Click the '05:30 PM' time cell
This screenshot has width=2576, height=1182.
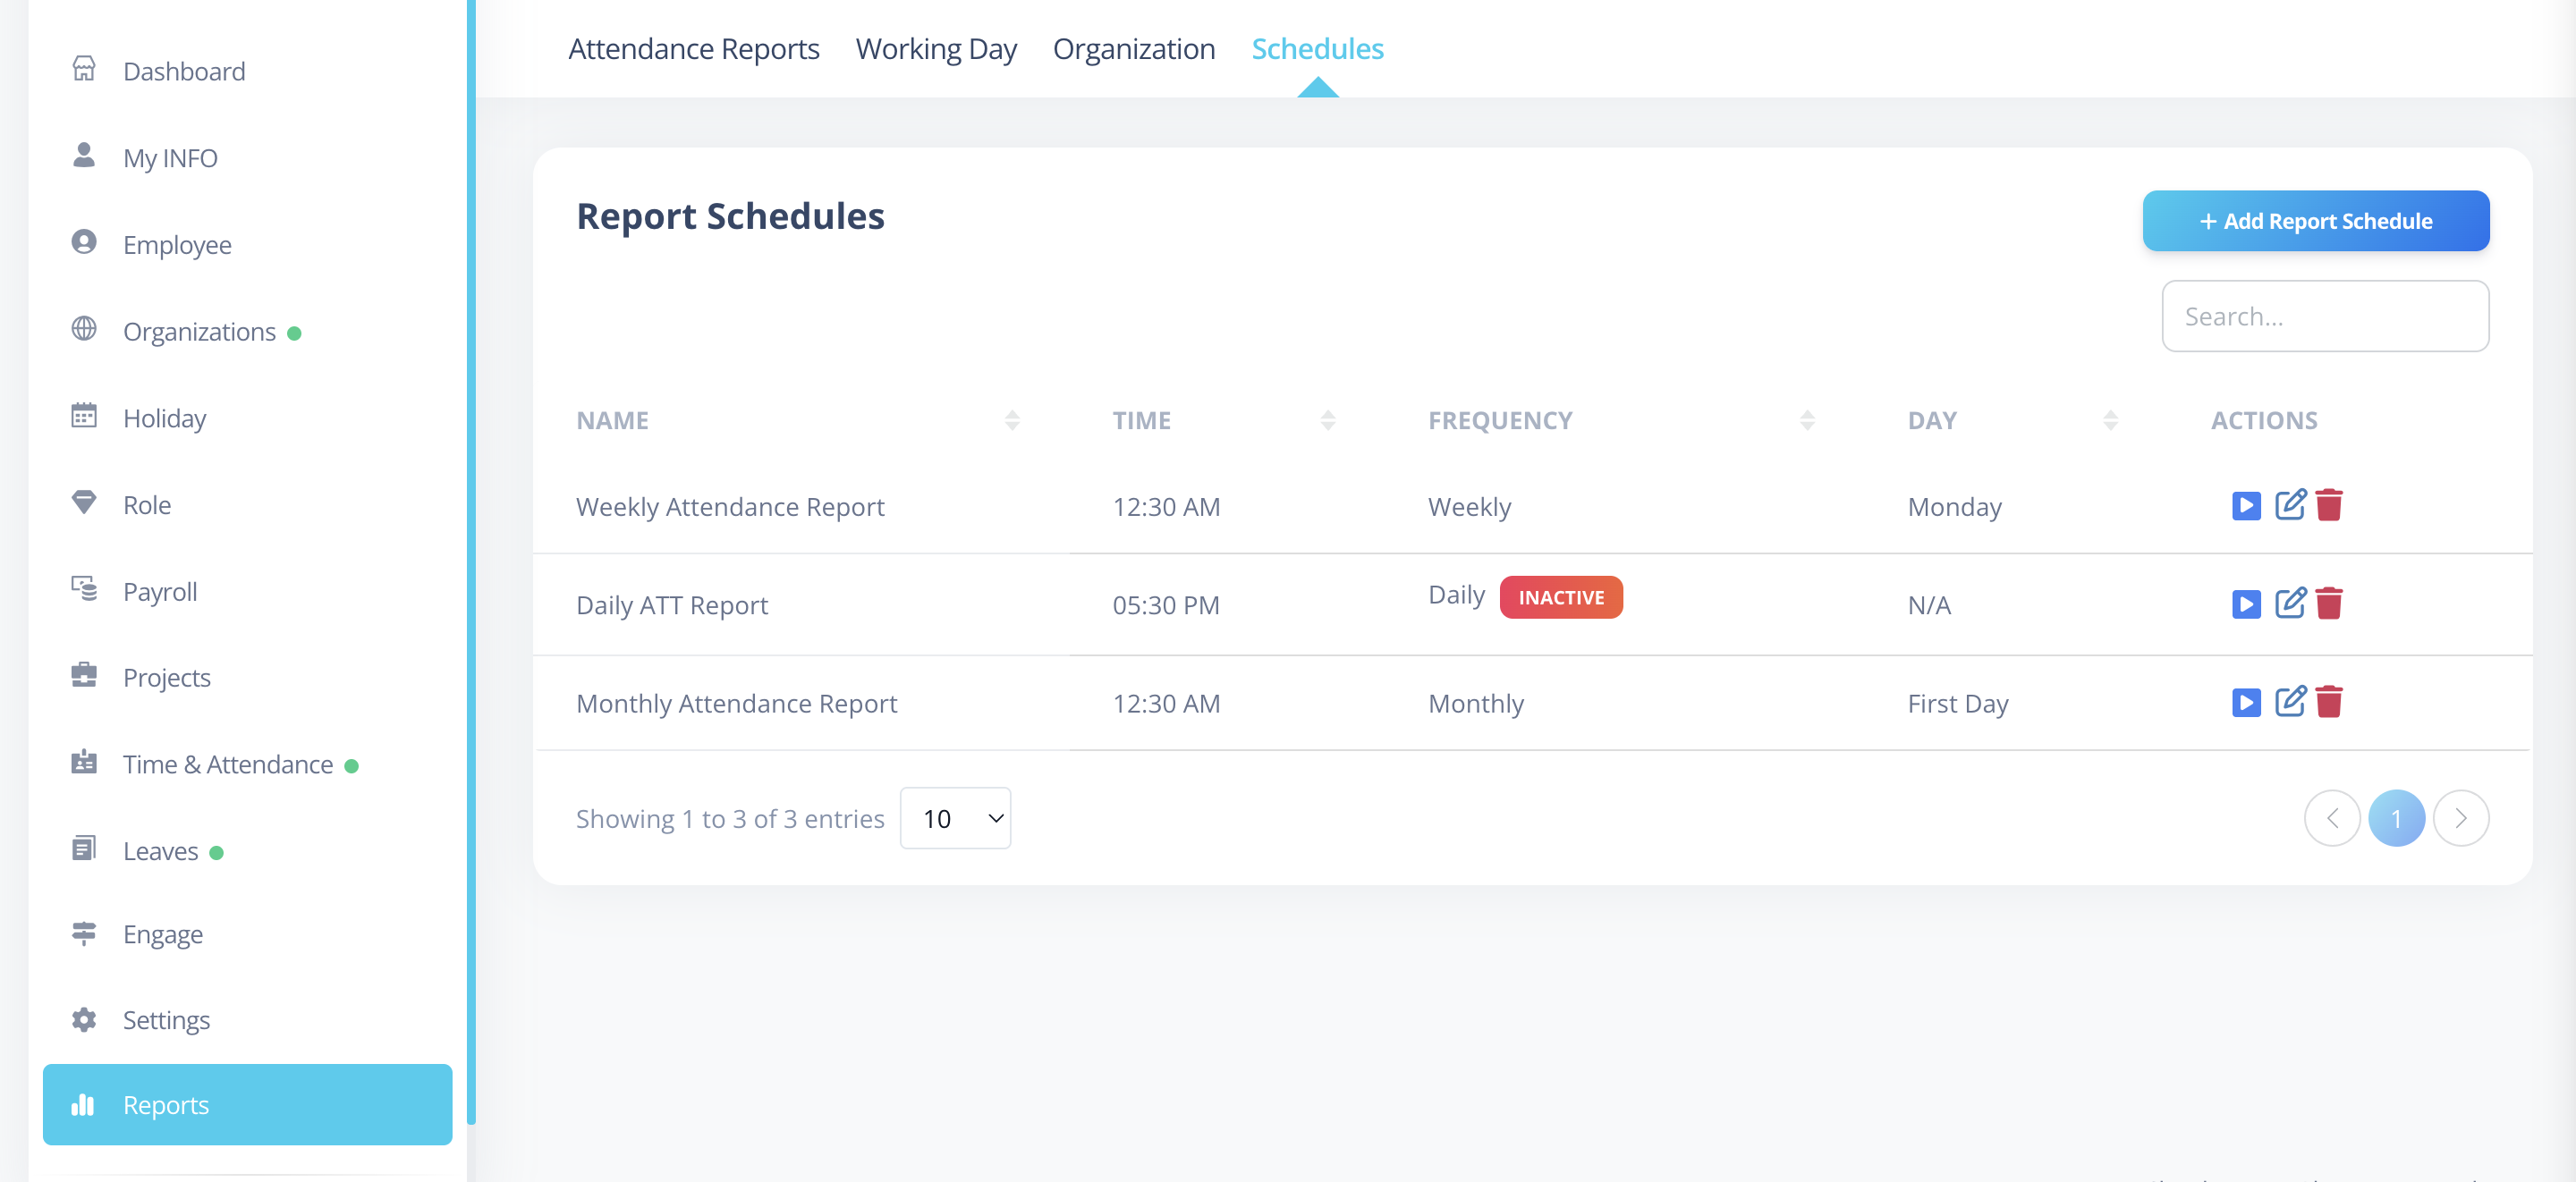(x=1166, y=605)
